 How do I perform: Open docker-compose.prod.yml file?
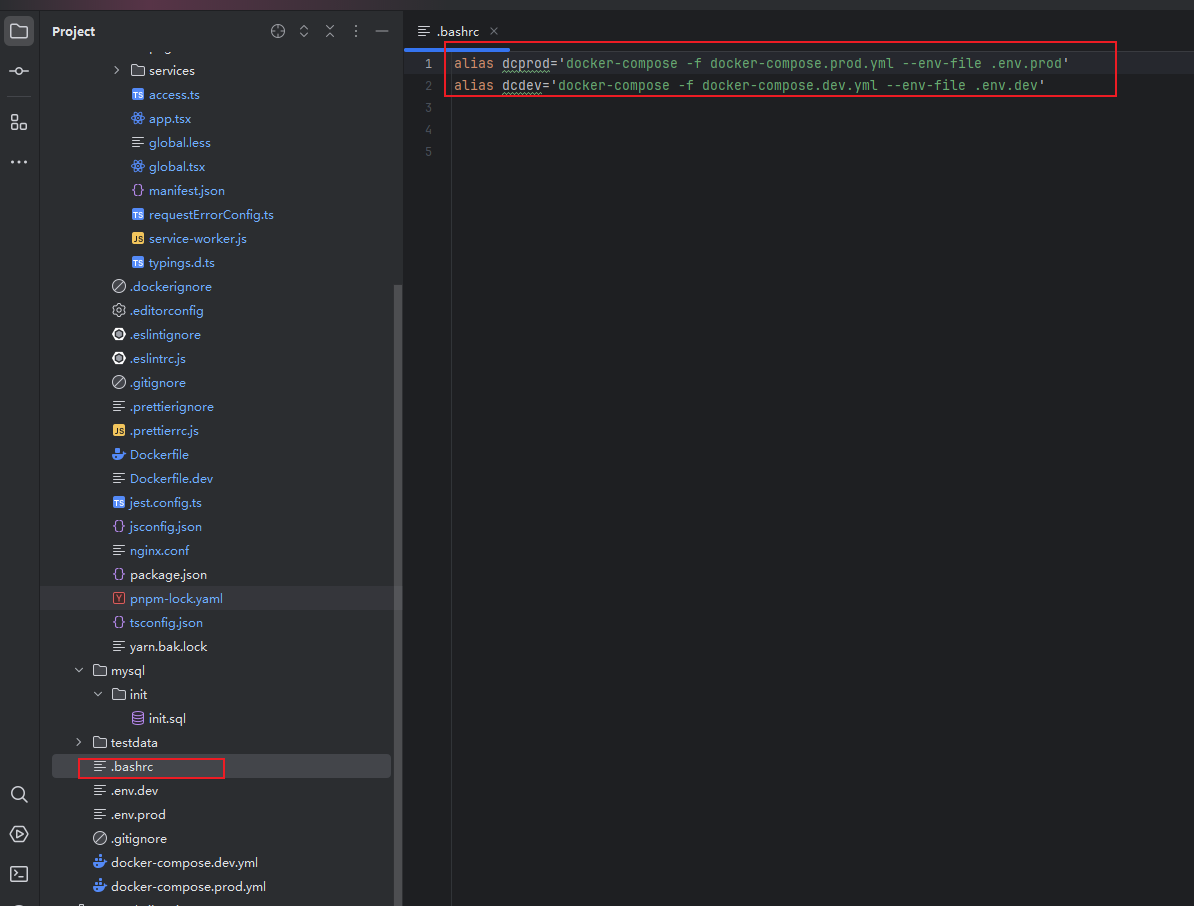pos(188,886)
